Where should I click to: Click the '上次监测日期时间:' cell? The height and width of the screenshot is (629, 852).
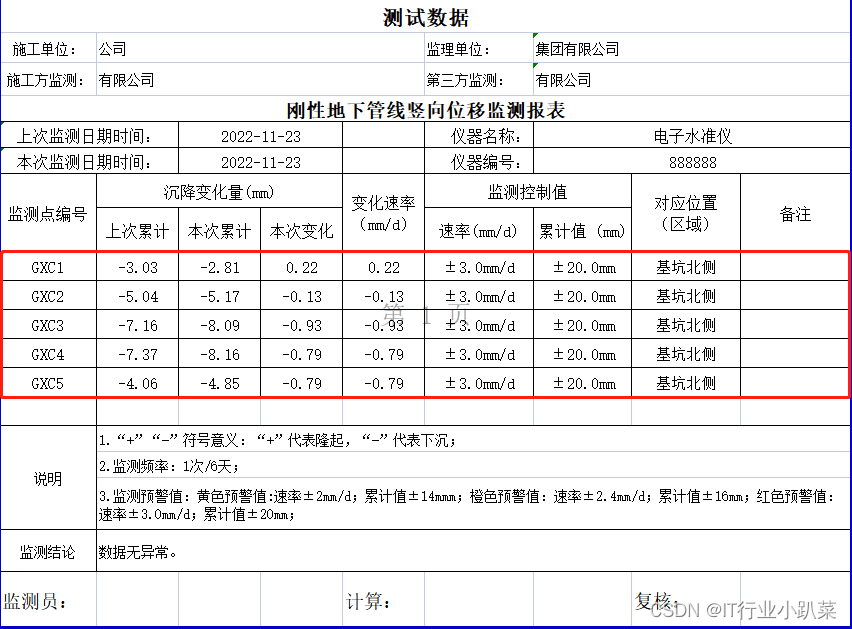point(90,136)
